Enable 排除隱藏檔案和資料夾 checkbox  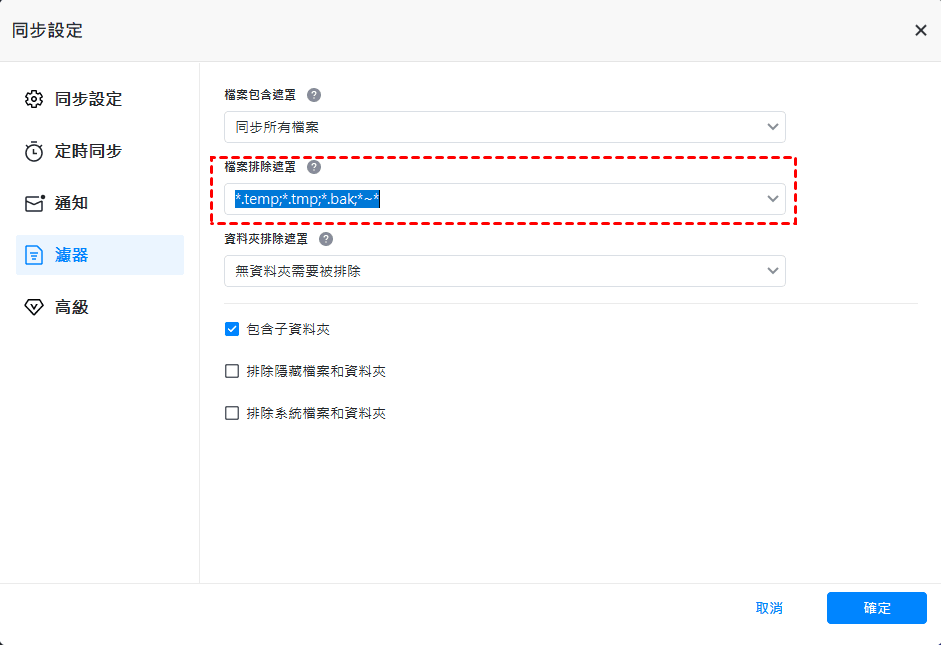click(232, 371)
